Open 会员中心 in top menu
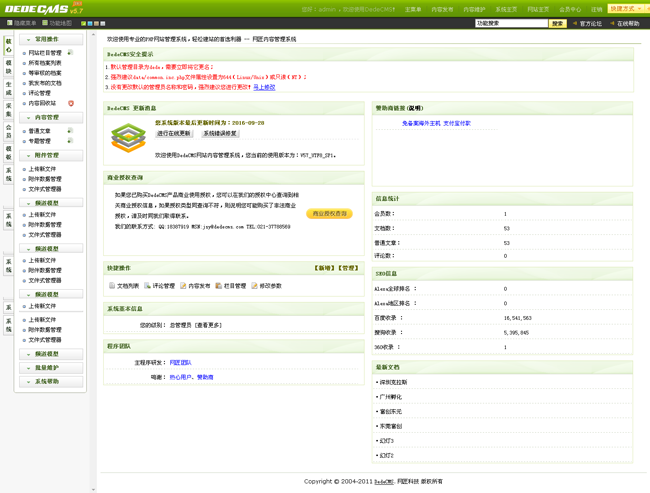Screen dimensions: 650x493 coord(570,9)
